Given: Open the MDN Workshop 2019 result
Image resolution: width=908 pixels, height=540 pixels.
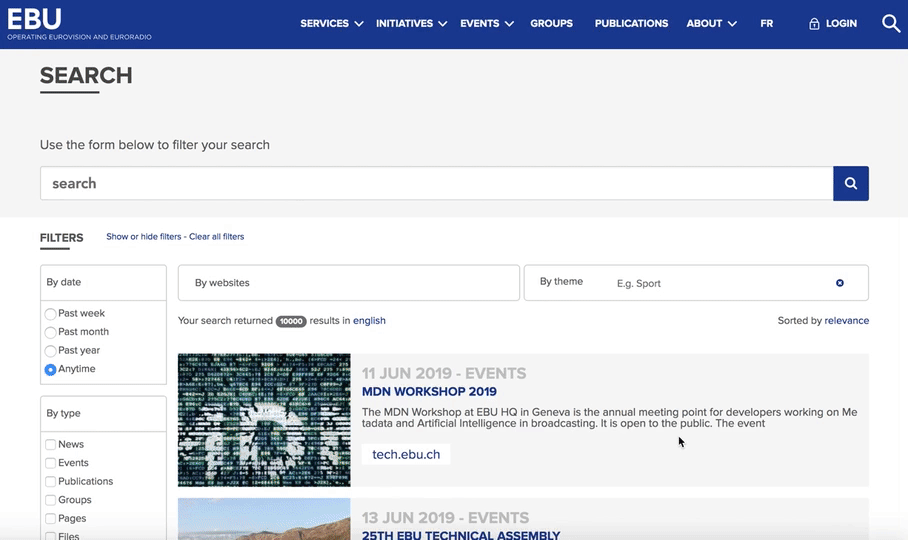Looking at the screenshot, I should (429, 392).
